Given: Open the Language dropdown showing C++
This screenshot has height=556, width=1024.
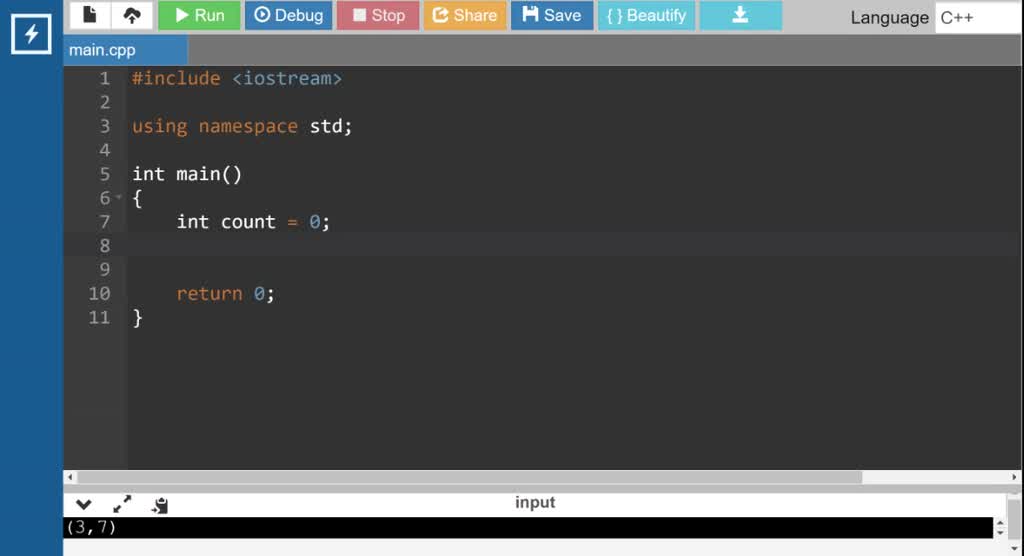Looking at the screenshot, I should 978,17.
